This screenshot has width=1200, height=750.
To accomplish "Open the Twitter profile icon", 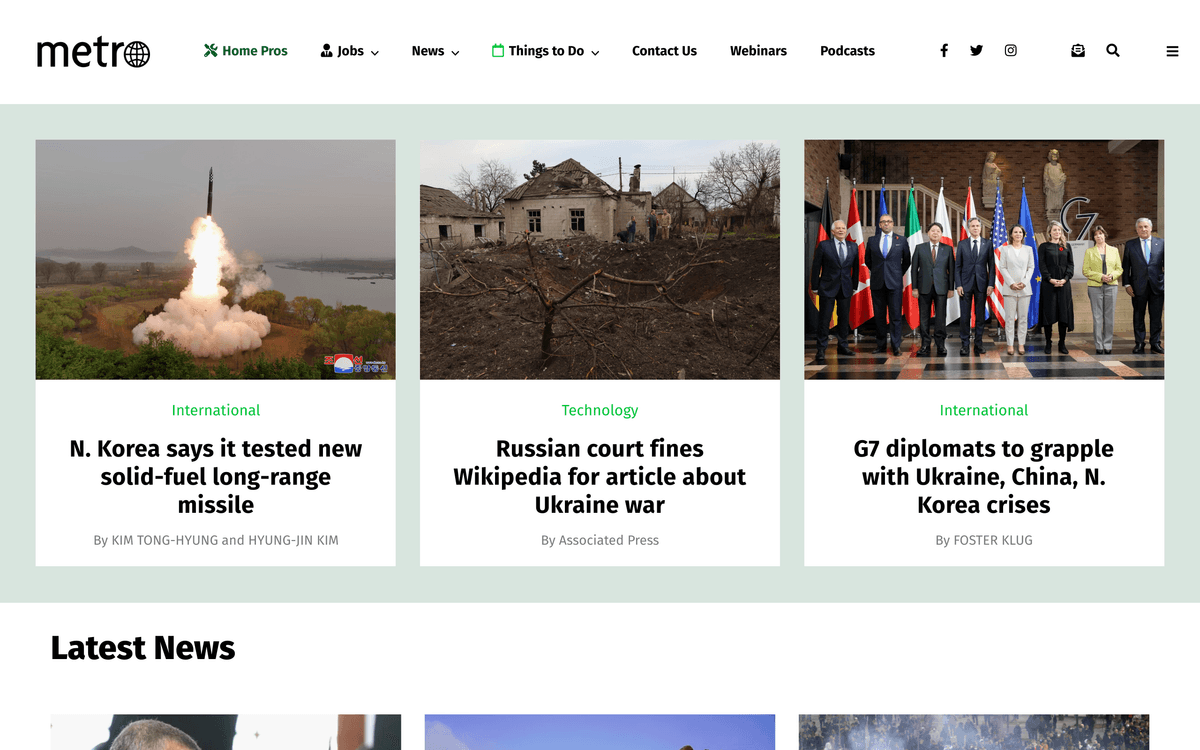I will [976, 51].
